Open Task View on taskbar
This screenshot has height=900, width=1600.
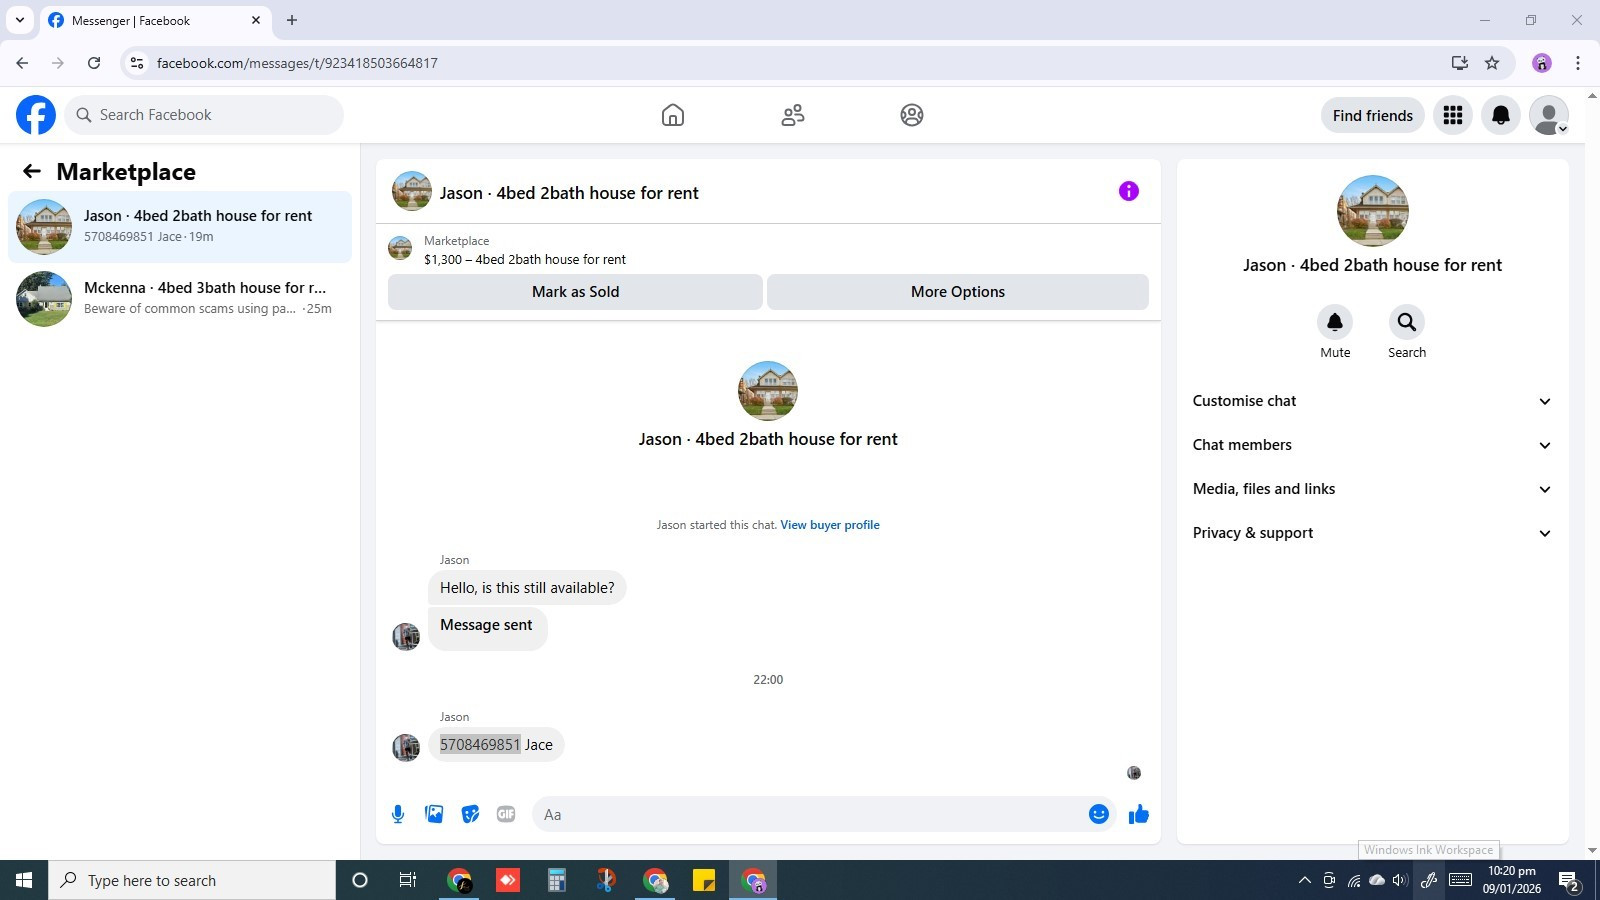click(407, 880)
